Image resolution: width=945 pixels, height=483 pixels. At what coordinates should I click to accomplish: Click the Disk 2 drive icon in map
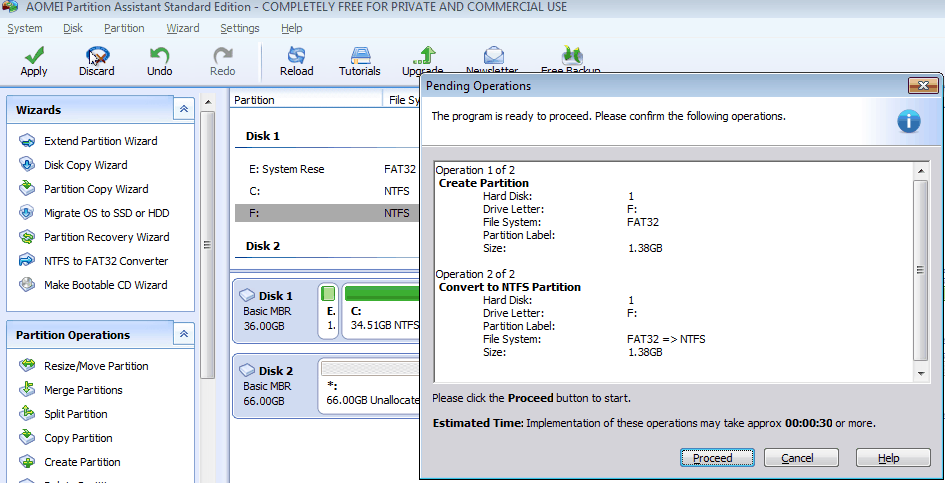pos(247,370)
